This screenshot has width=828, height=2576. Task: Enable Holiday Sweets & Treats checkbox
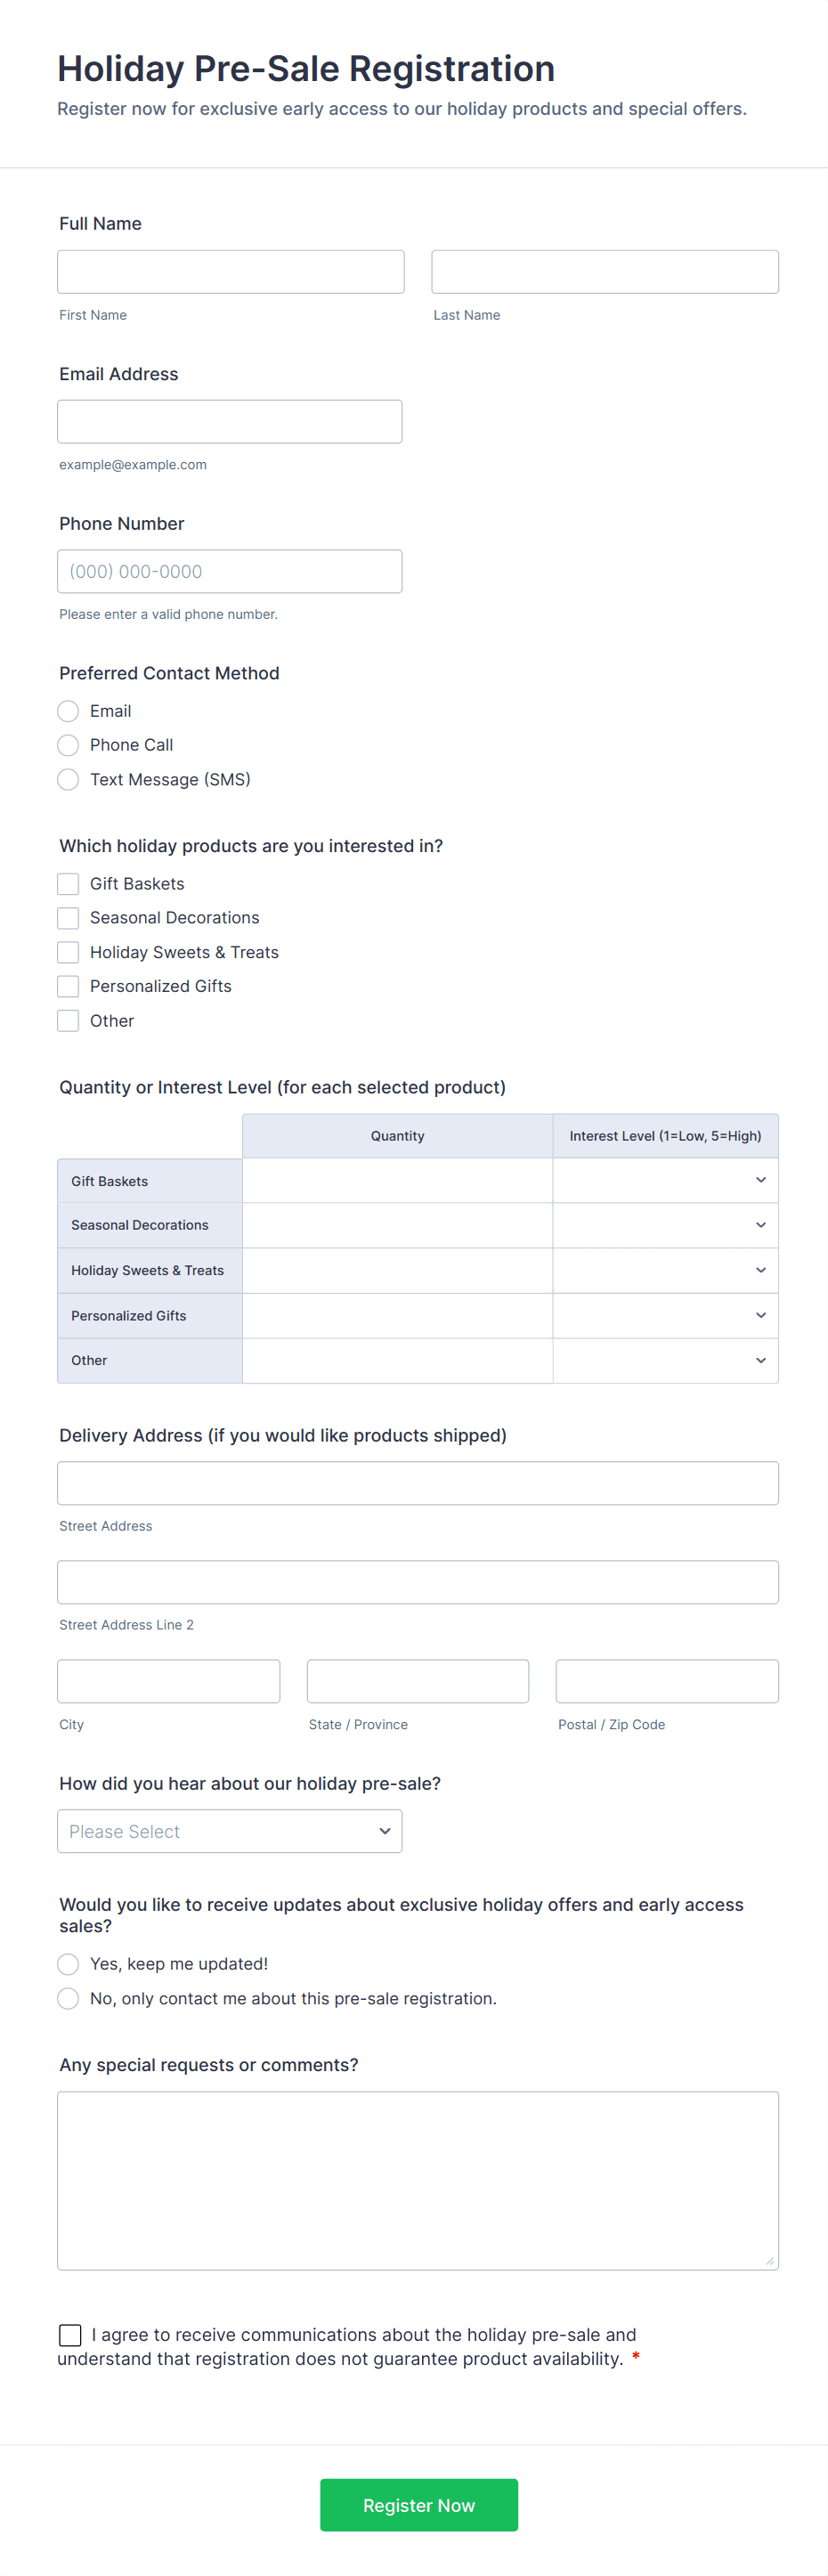[68, 952]
